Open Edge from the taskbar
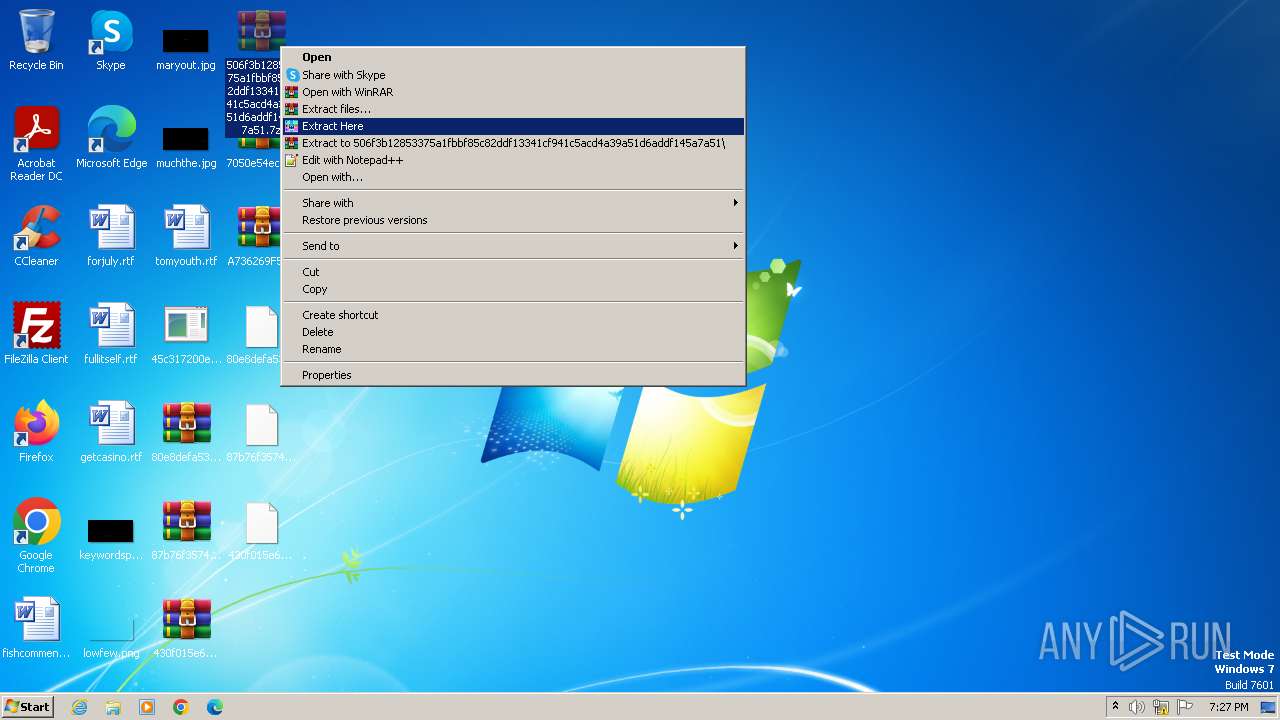The height and width of the screenshot is (720, 1280). point(215,707)
